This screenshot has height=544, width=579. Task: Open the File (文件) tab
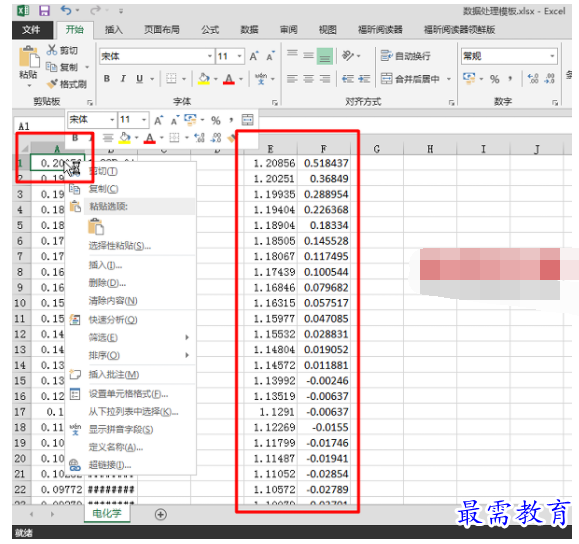pyautogui.click(x=31, y=30)
